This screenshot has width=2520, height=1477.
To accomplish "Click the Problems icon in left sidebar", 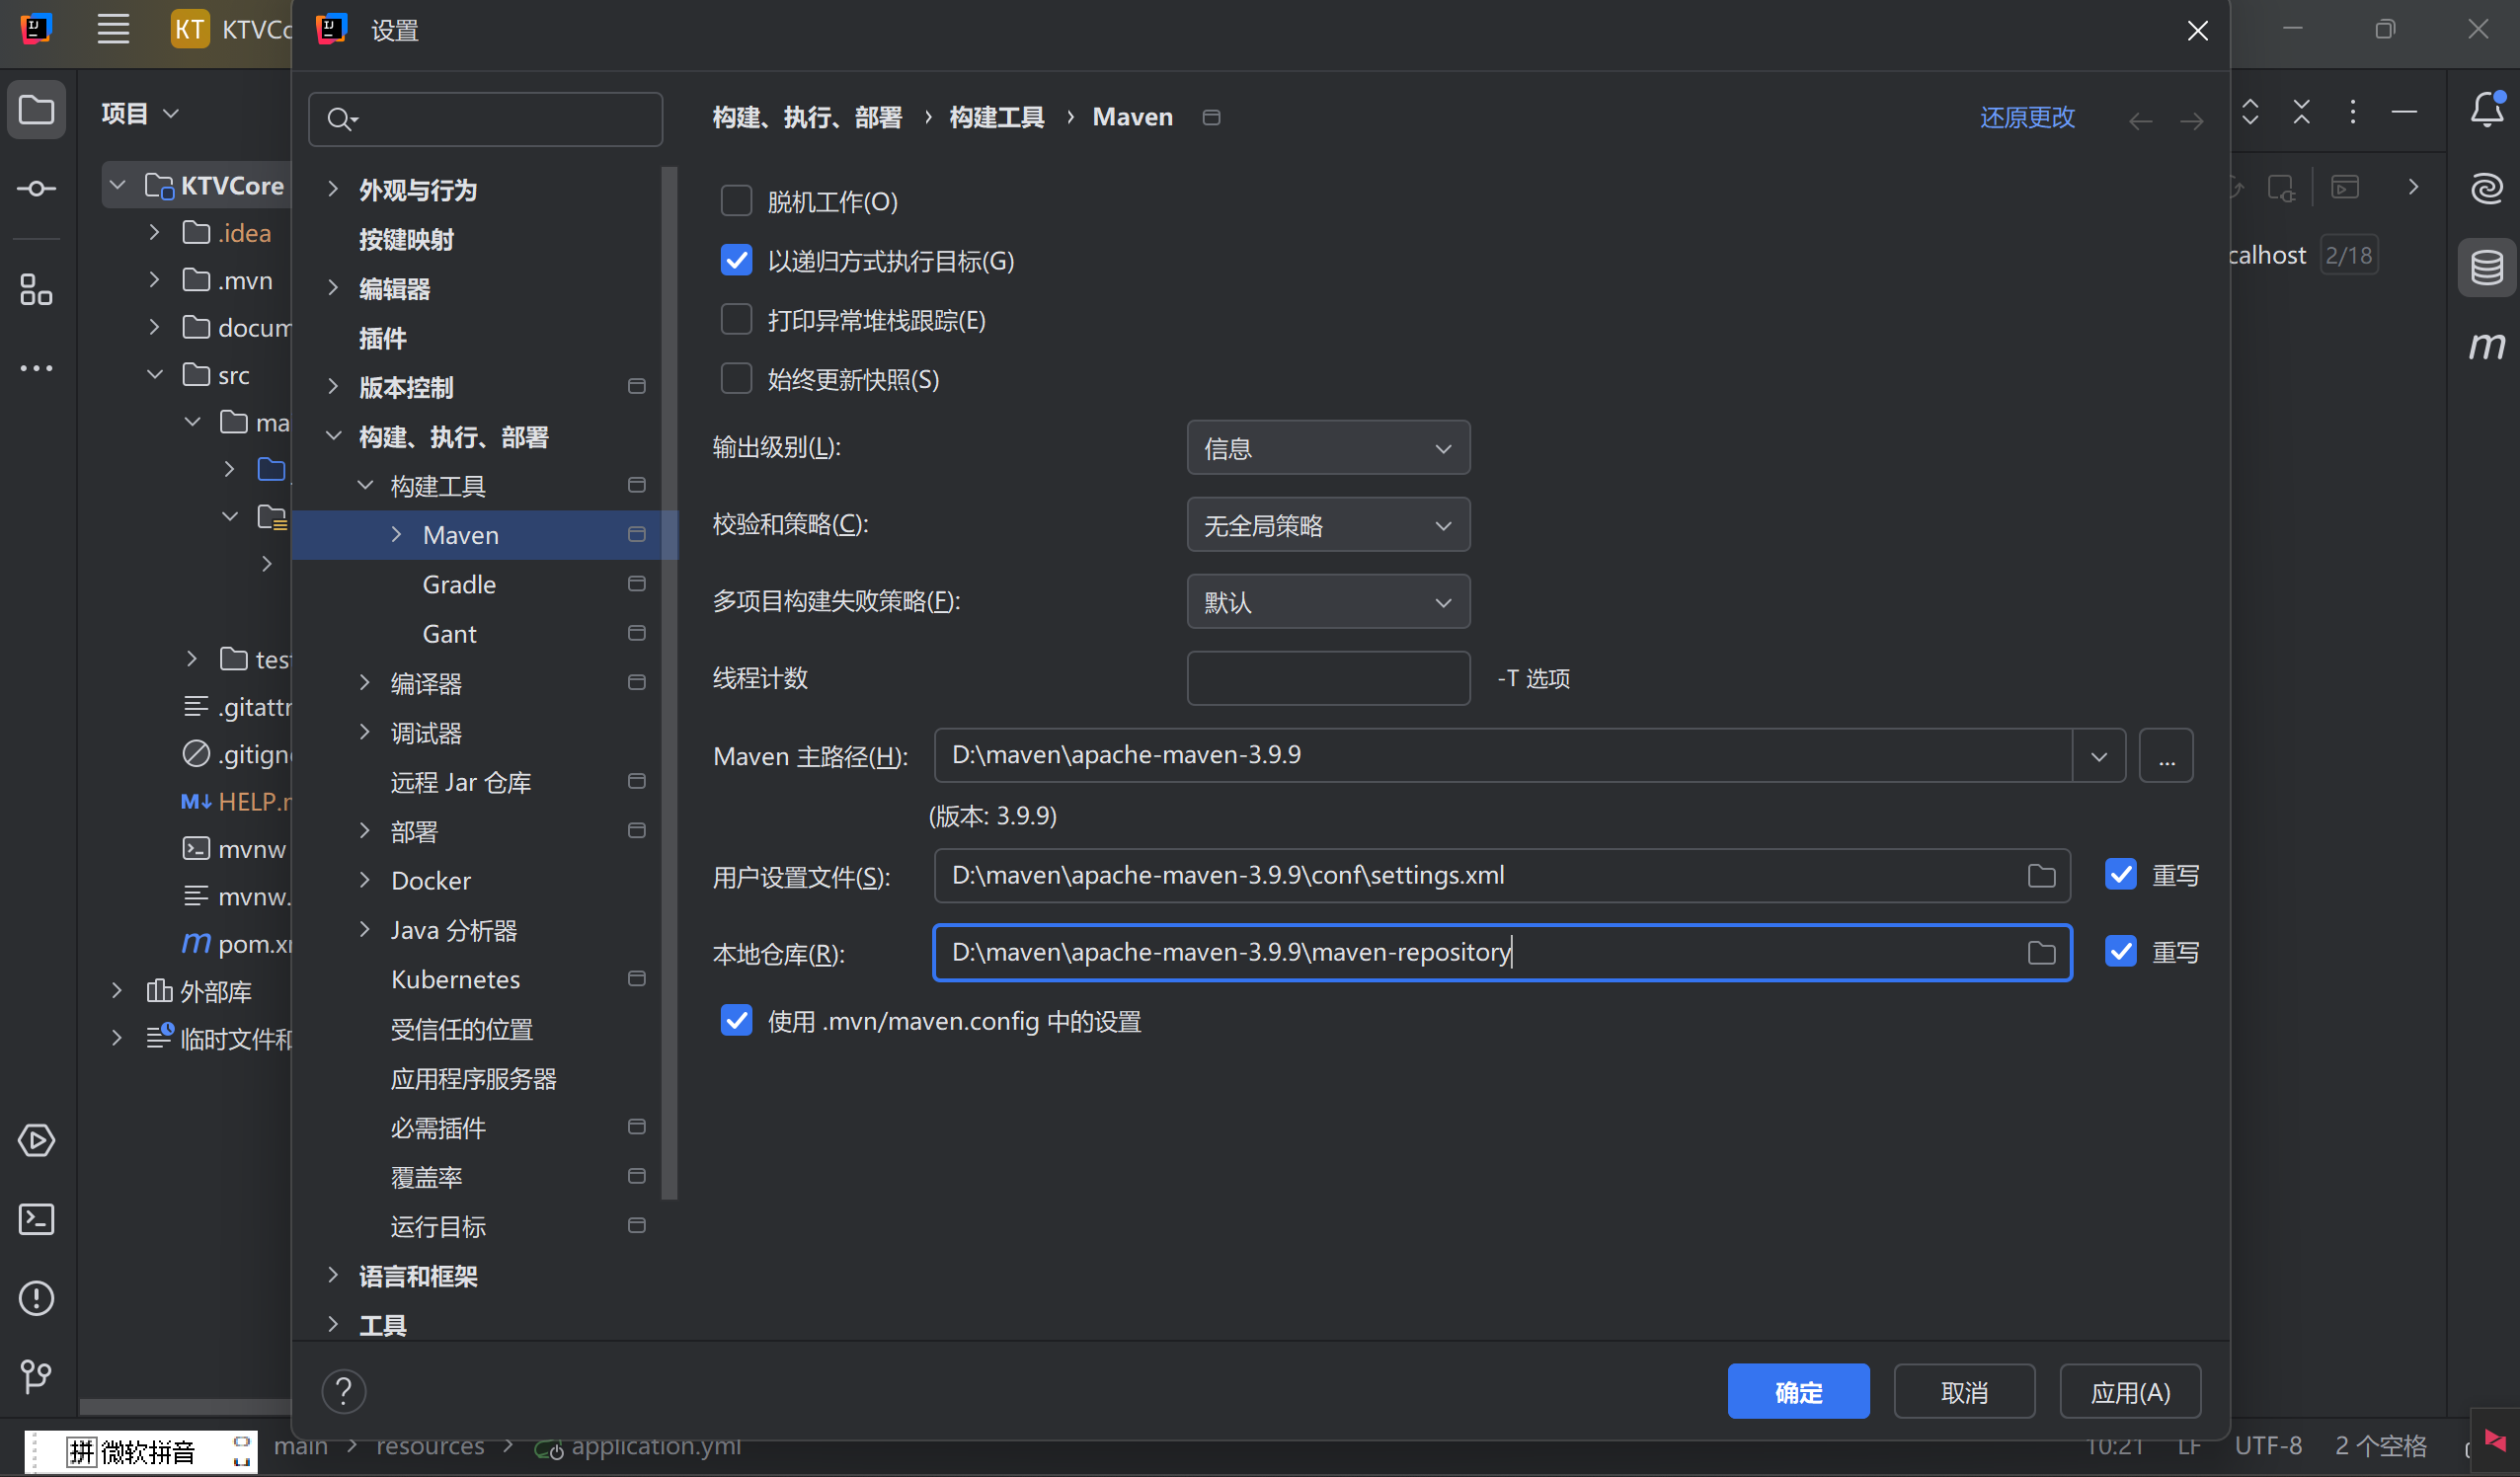I will 37,1298.
